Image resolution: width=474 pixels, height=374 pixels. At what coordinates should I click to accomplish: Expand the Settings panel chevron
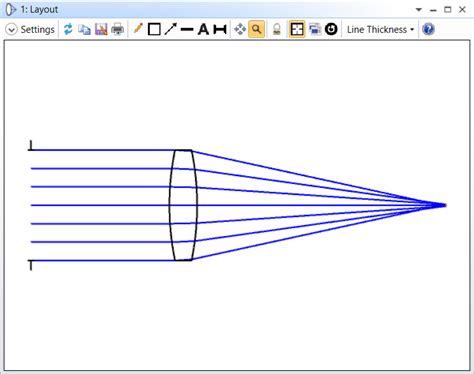click(11, 30)
